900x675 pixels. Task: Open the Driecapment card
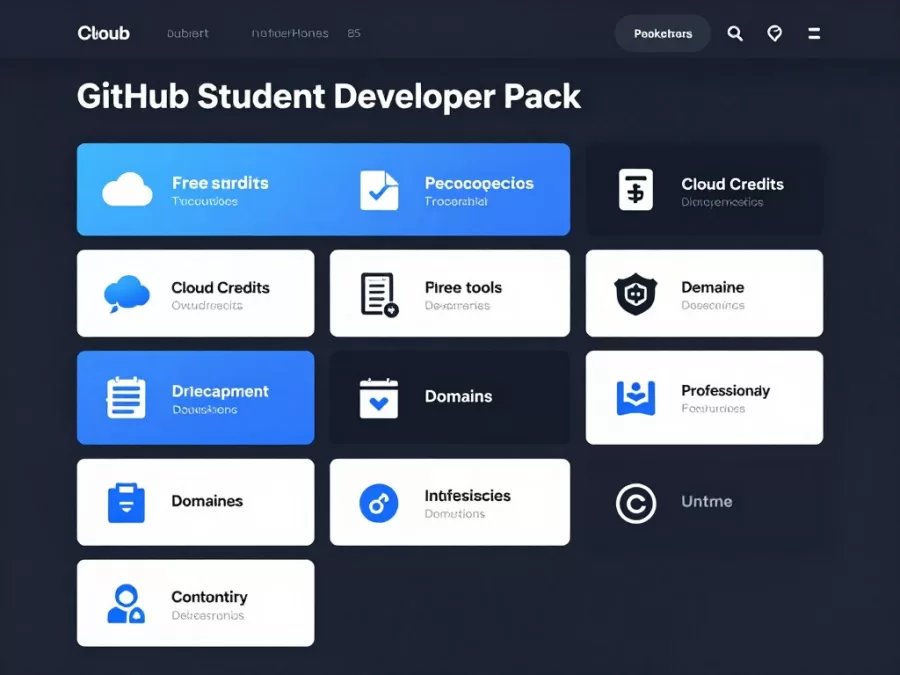click(196, 397)
